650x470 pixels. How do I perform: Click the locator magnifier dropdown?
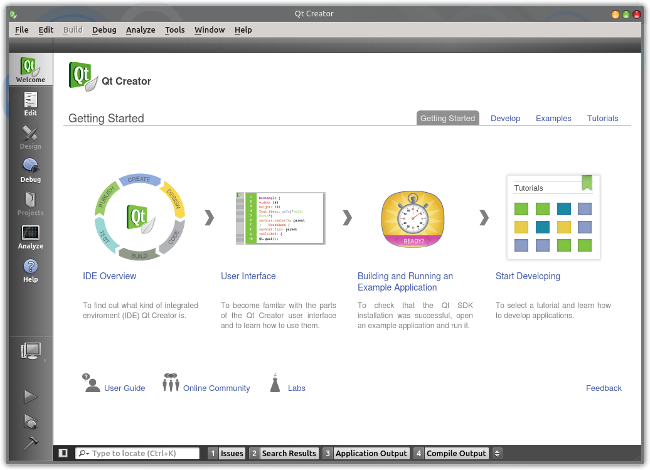pyautogui.click(x=84, y=453)
